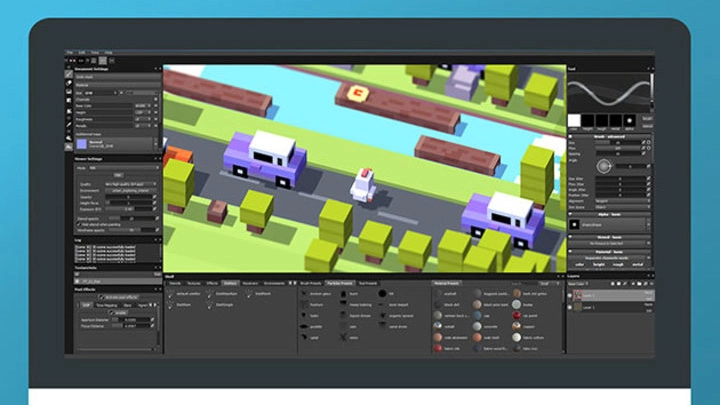The height and width of the screenshot is (405, 720).
Task: Click the add channel button beside Channels
Action: [156, 99]
